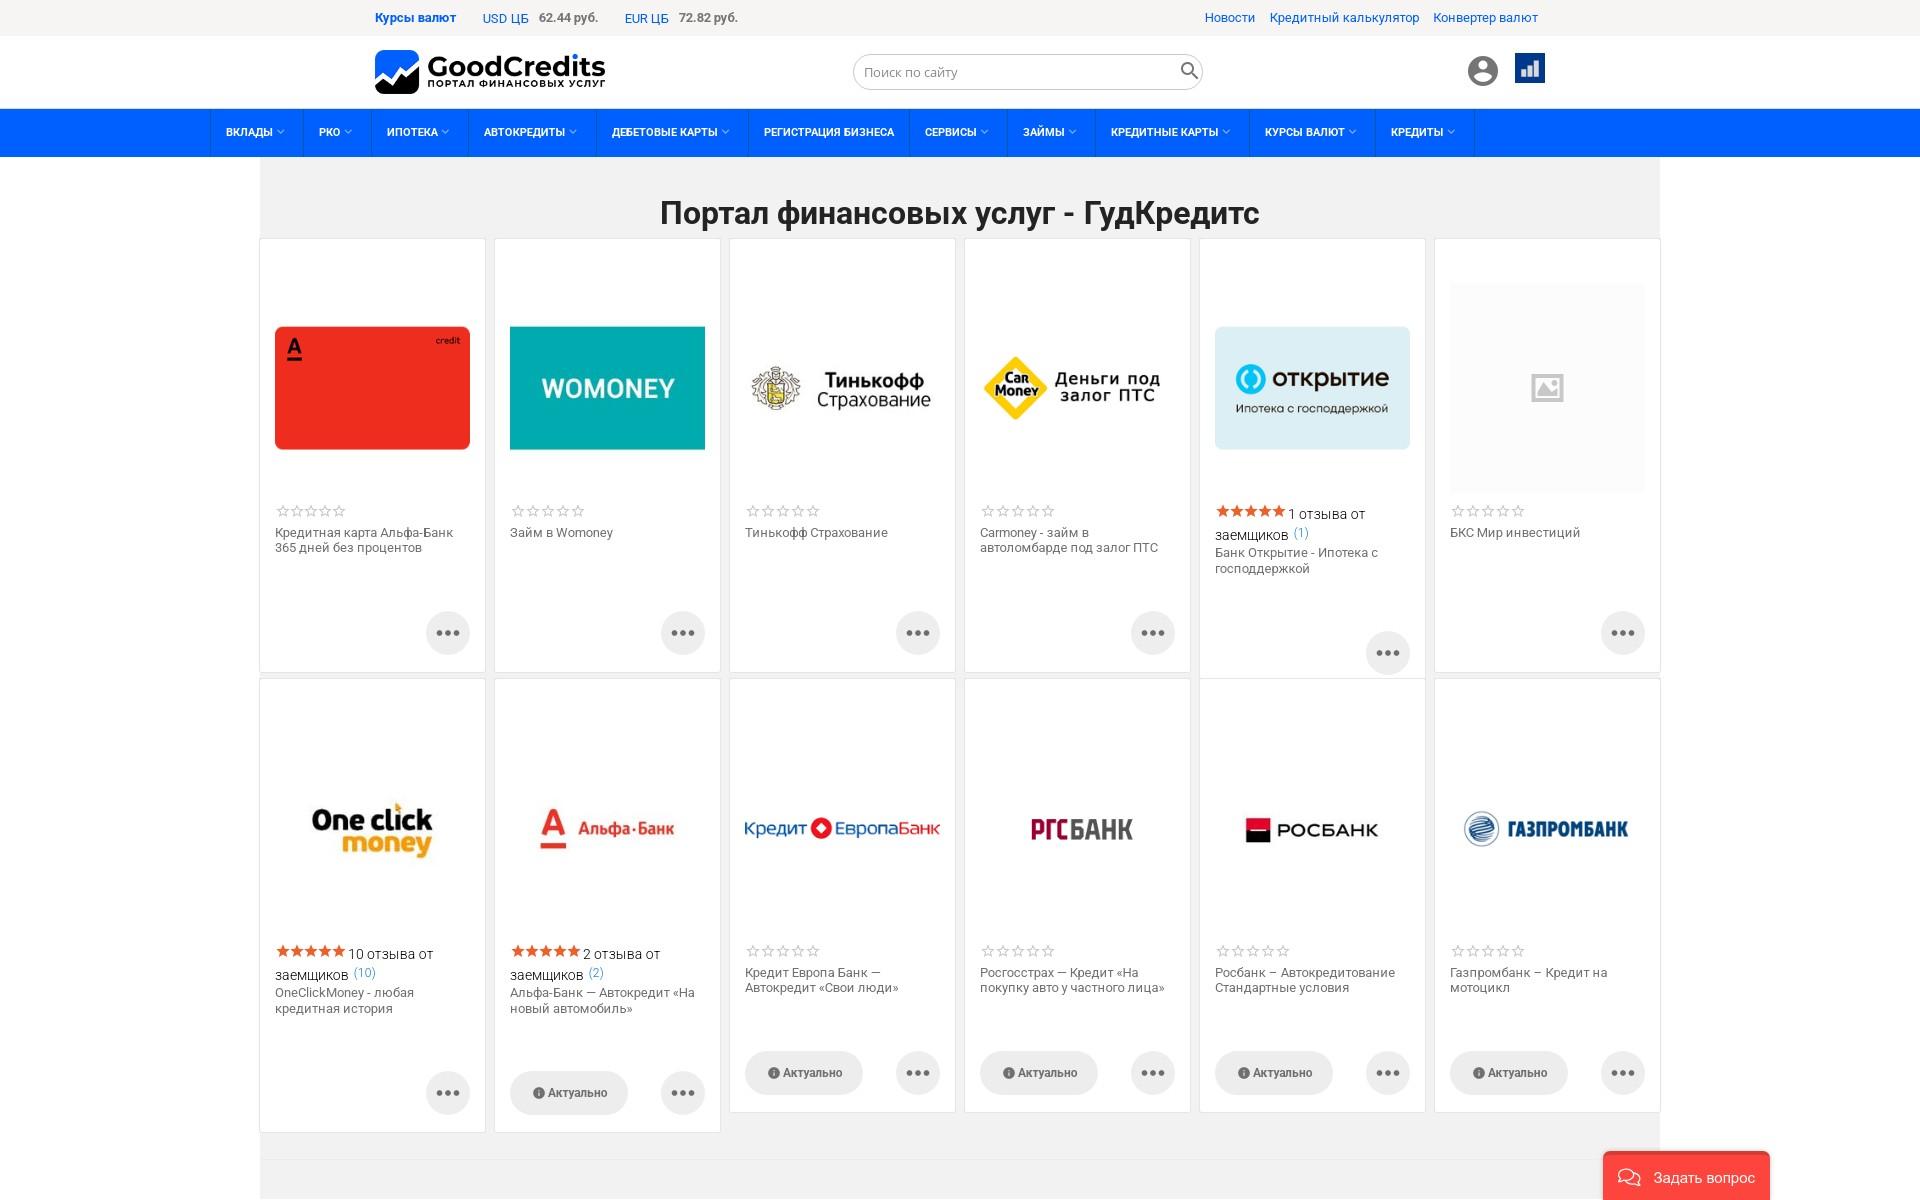The width and height of the screenshot is (1920, 1200).
Task: Open the blue bar-chart comparison icon
Action: coord(1529,68)
